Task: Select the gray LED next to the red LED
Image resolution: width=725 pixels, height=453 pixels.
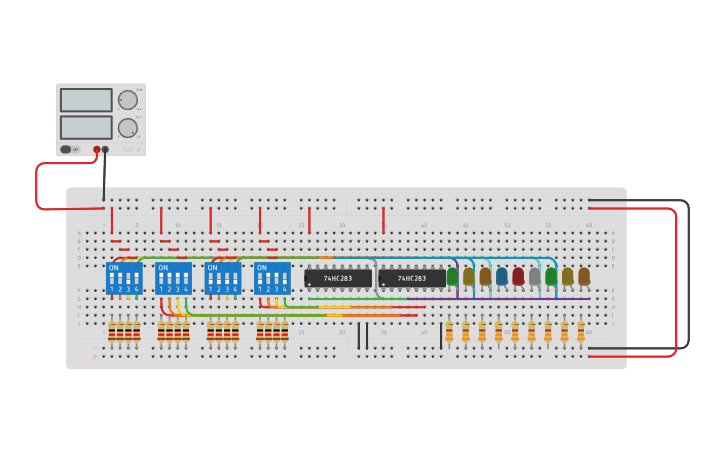Action: coord(534,275)
